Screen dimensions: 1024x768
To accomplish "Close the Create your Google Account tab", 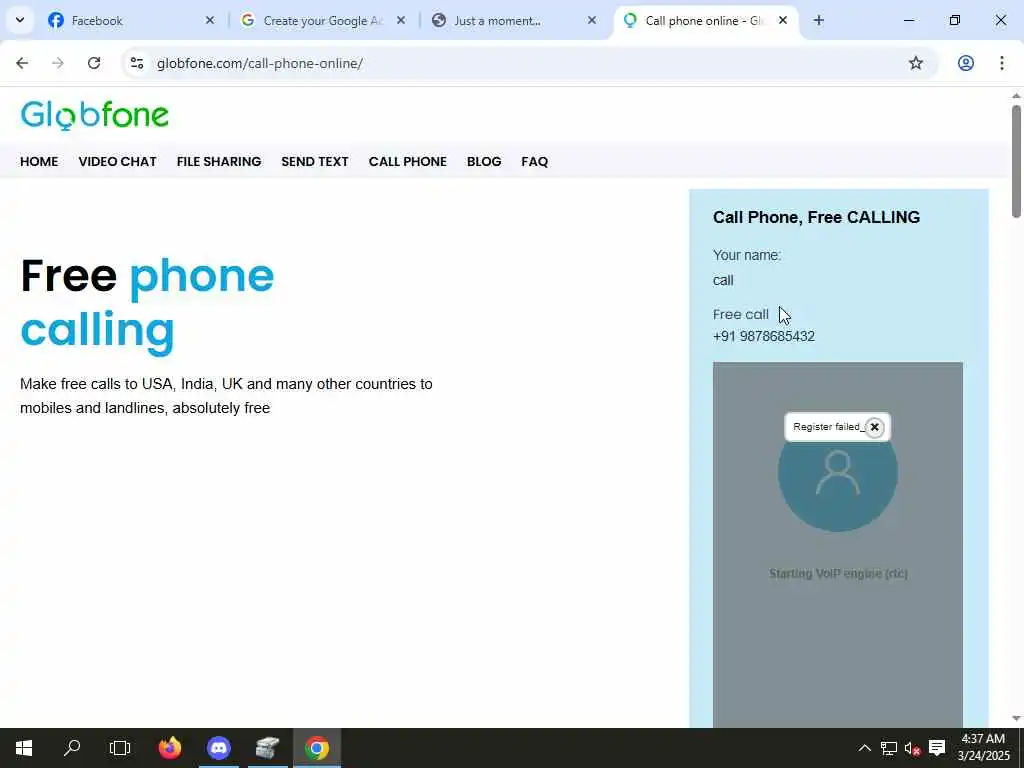I will pos(401,20).
